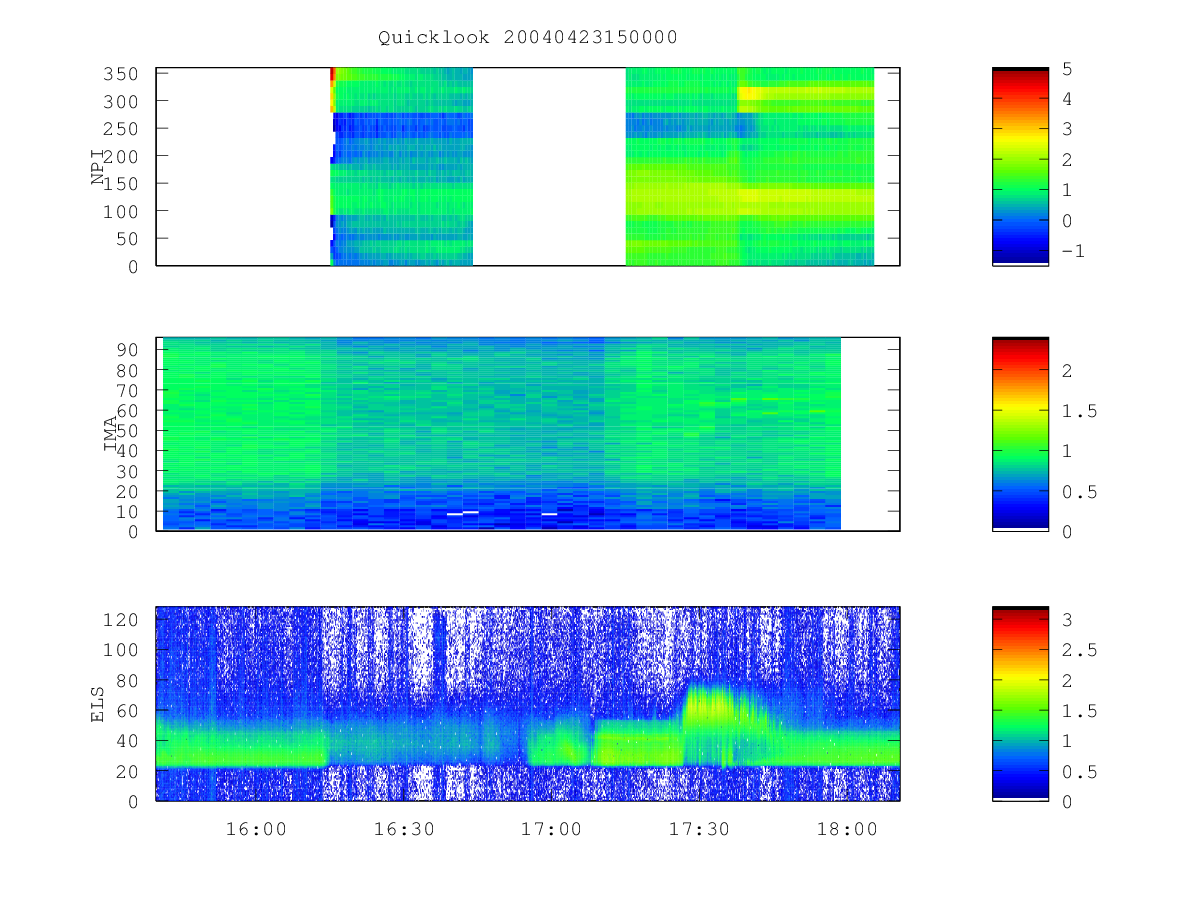
Task: Click the 5 label on NPI colorbar
Action: (1067, 69)
